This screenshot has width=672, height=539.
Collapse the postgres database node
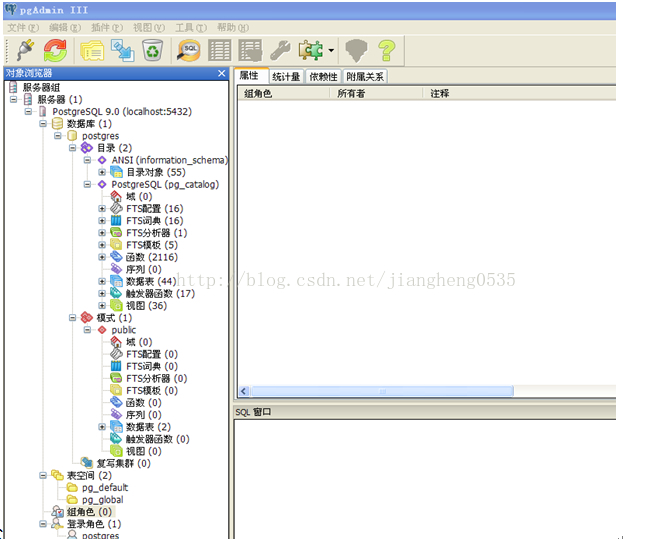pos(57,136)
